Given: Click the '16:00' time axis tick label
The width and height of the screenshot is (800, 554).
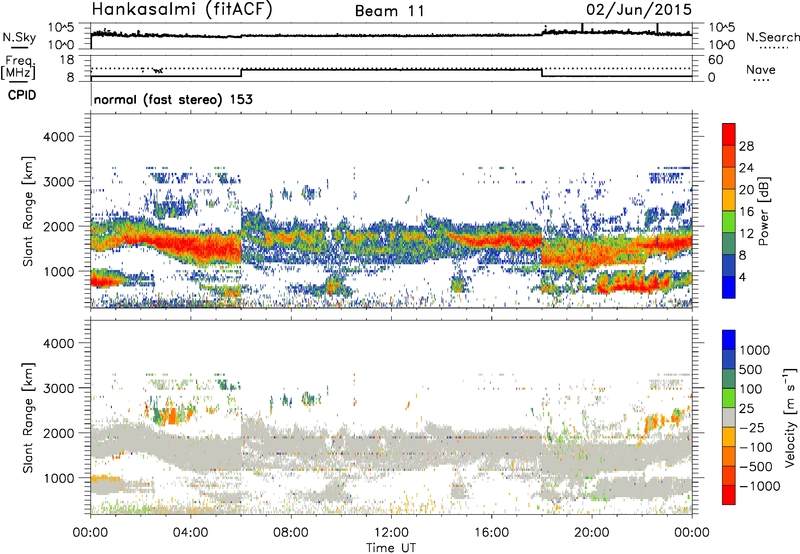Looking at the screenshot, I should [491, 533].
